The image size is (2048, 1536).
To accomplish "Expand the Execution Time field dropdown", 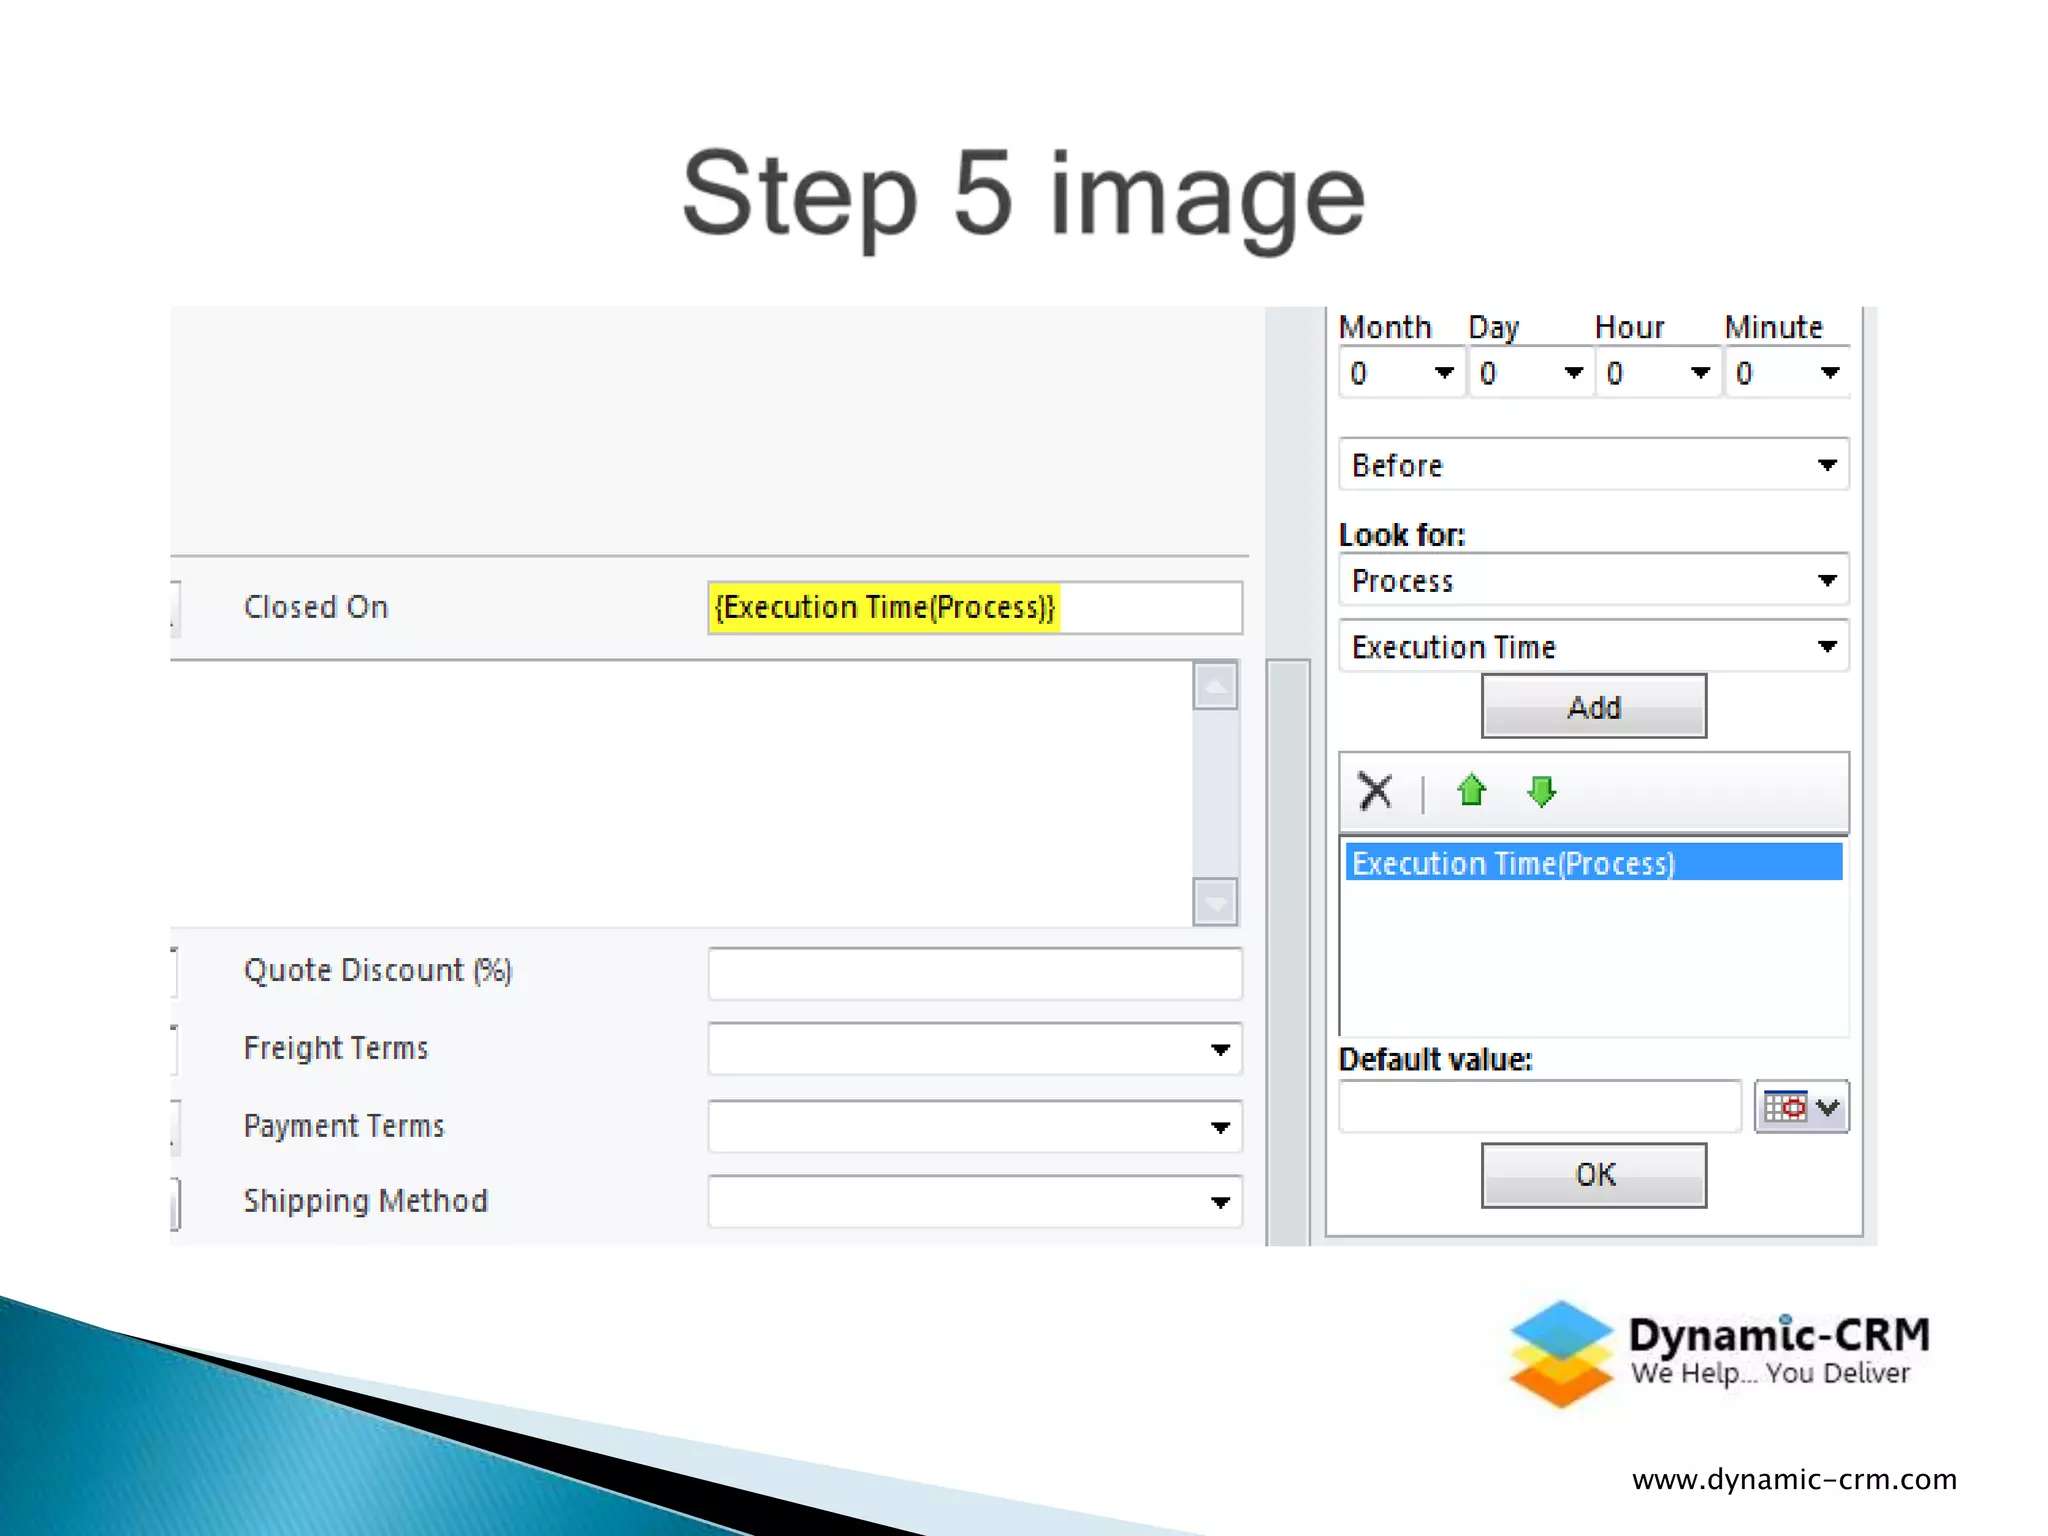I will 1594,646.
